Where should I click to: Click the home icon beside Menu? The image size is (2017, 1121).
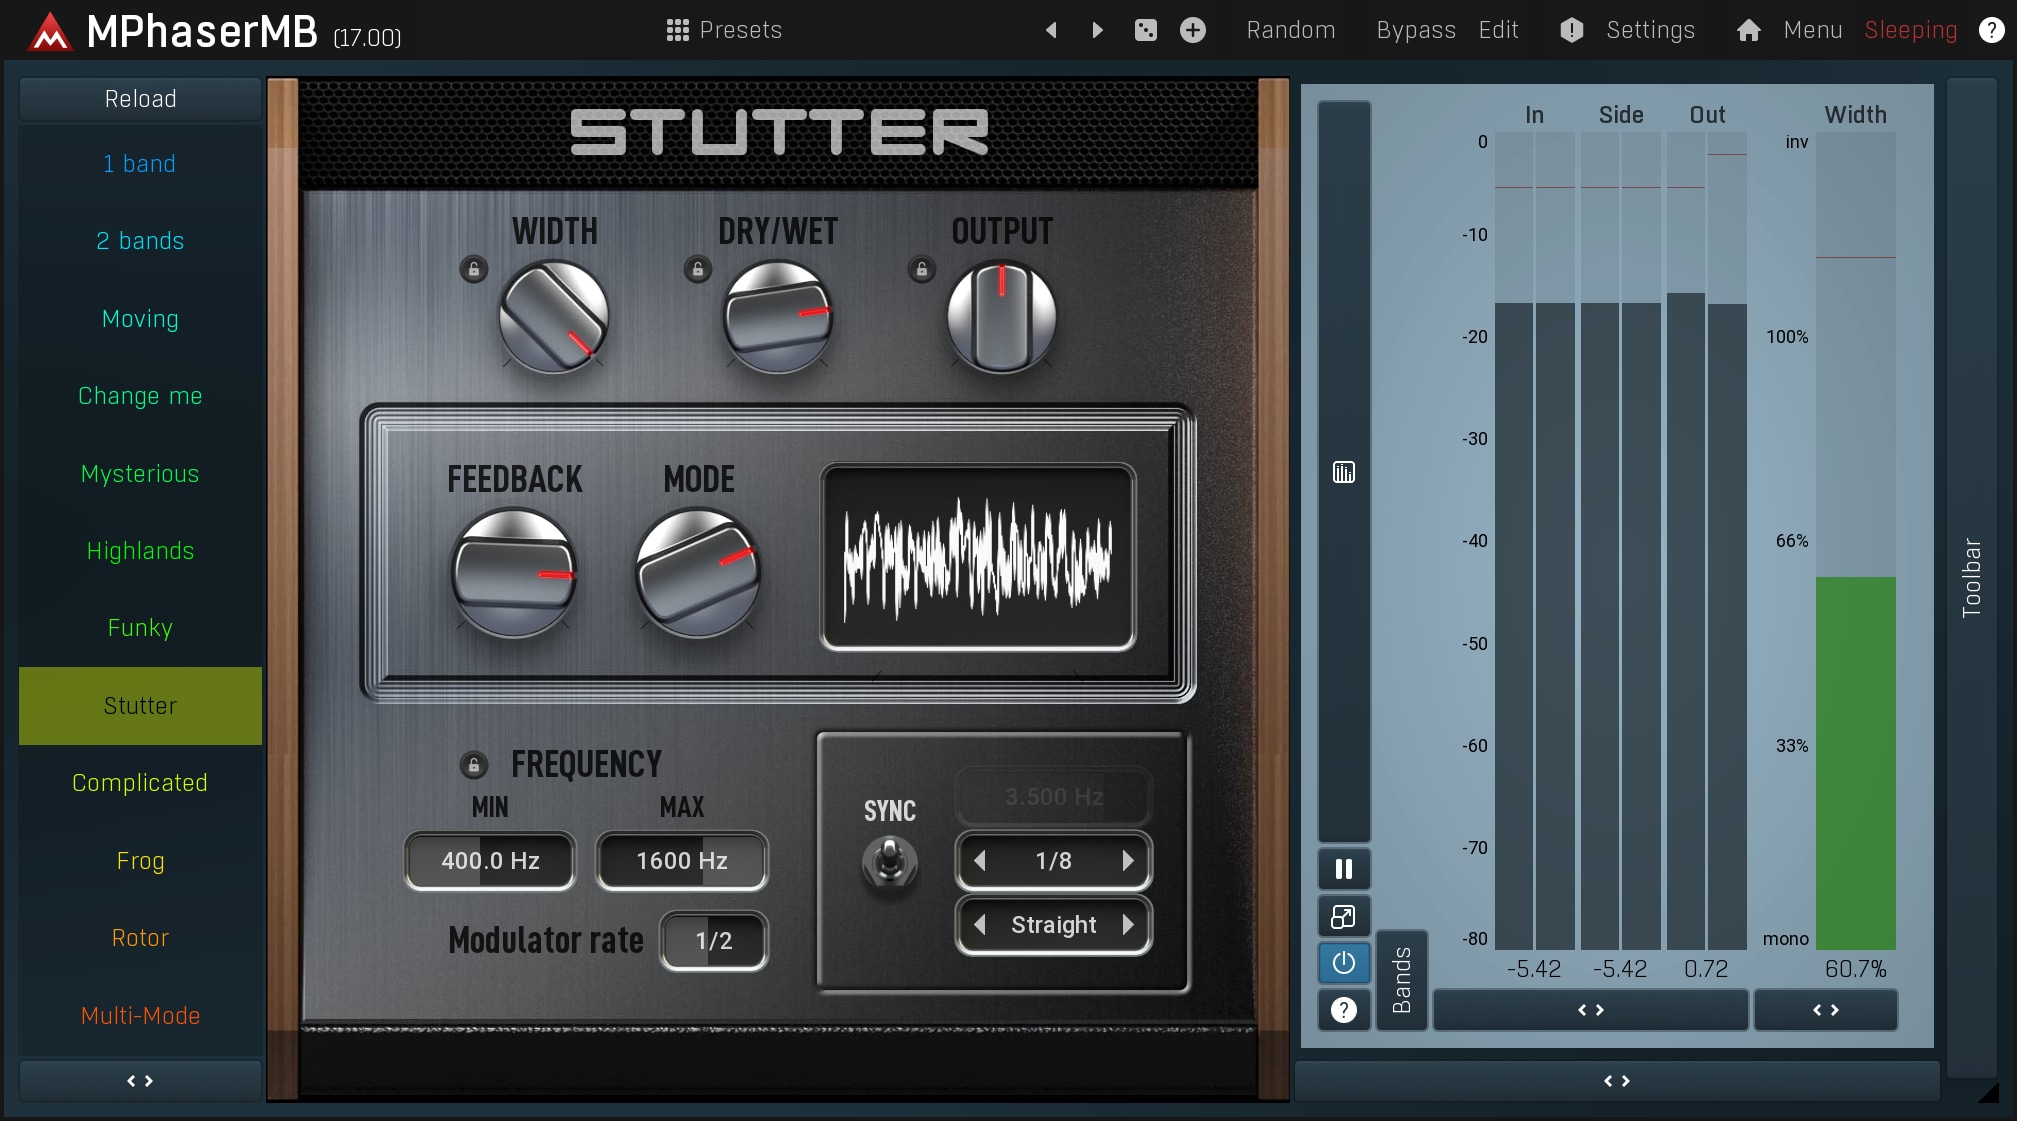click(x=1748, y=30)
